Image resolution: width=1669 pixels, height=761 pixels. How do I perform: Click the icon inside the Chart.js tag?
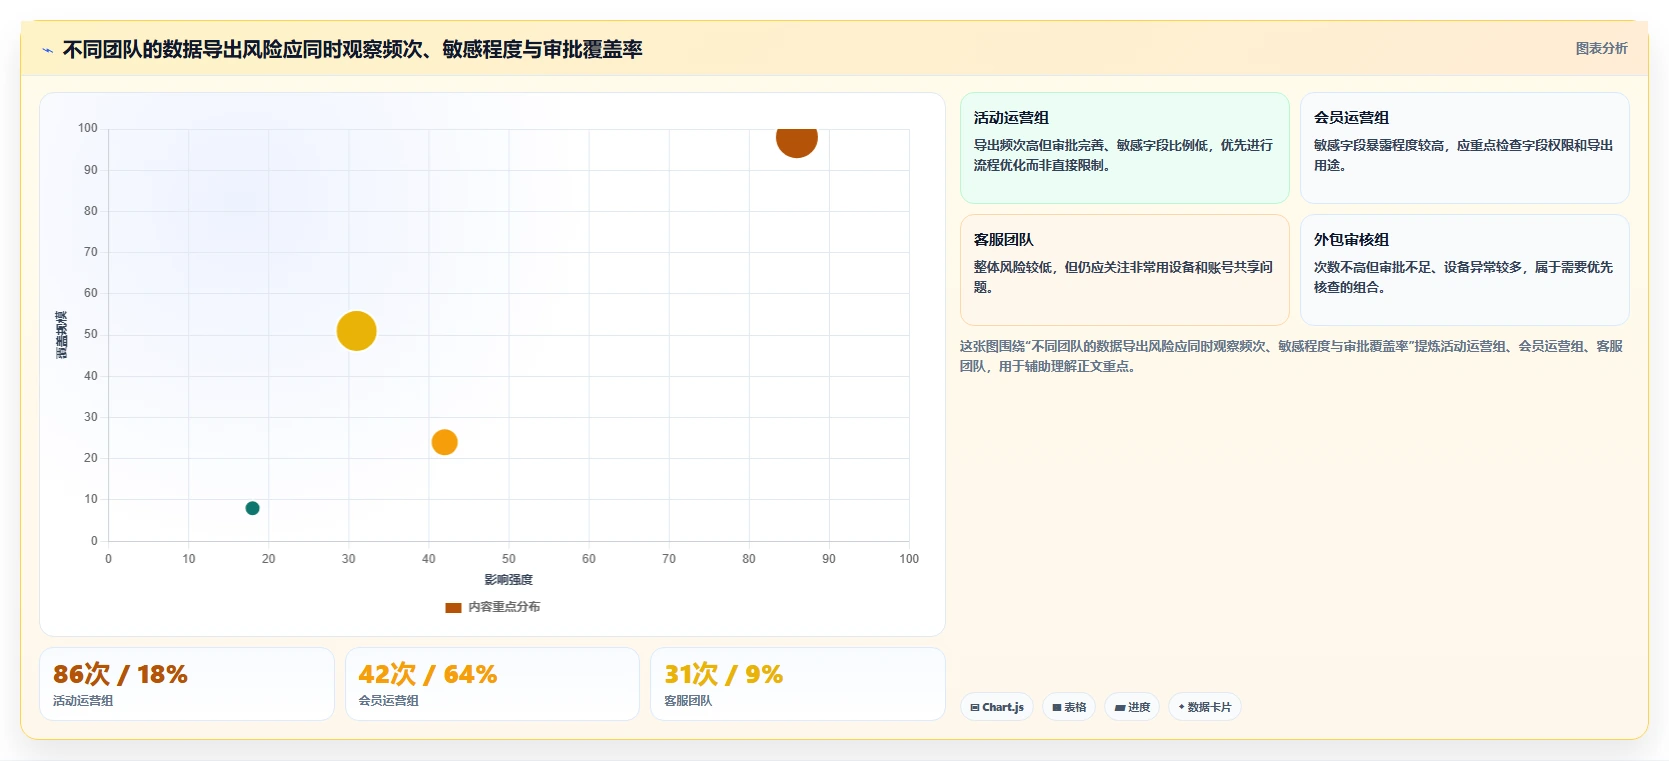point(975,707)
